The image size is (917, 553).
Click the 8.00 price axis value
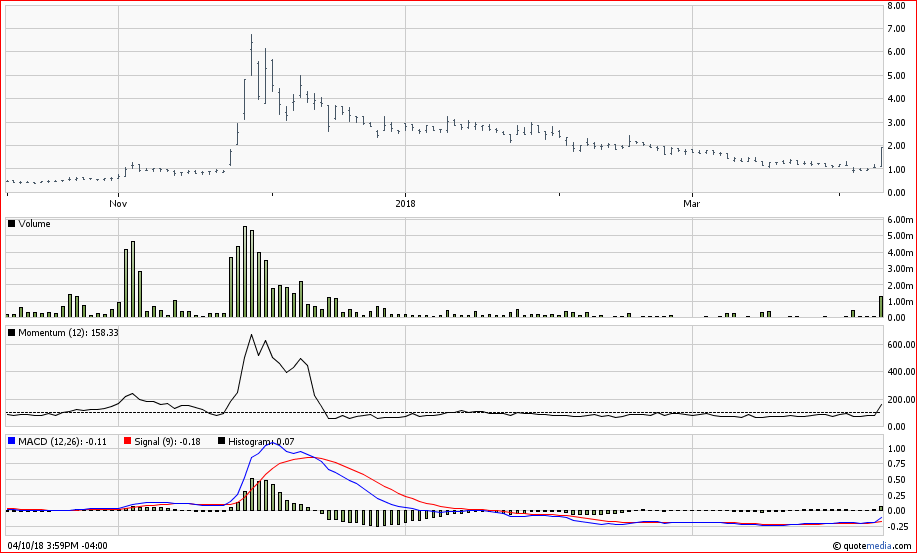click(x=896, y=5)
